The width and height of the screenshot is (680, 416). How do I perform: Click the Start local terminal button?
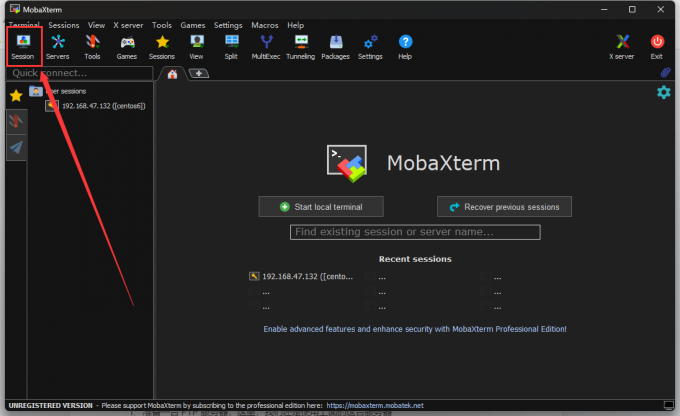pyautogui.click(x=321, y=207)
